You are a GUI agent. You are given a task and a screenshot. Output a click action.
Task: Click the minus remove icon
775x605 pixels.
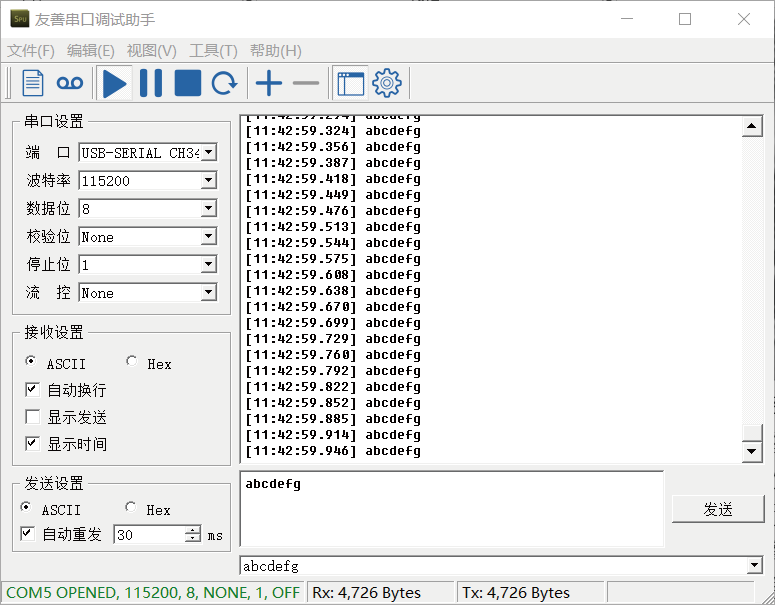click(x=306, y=83)
